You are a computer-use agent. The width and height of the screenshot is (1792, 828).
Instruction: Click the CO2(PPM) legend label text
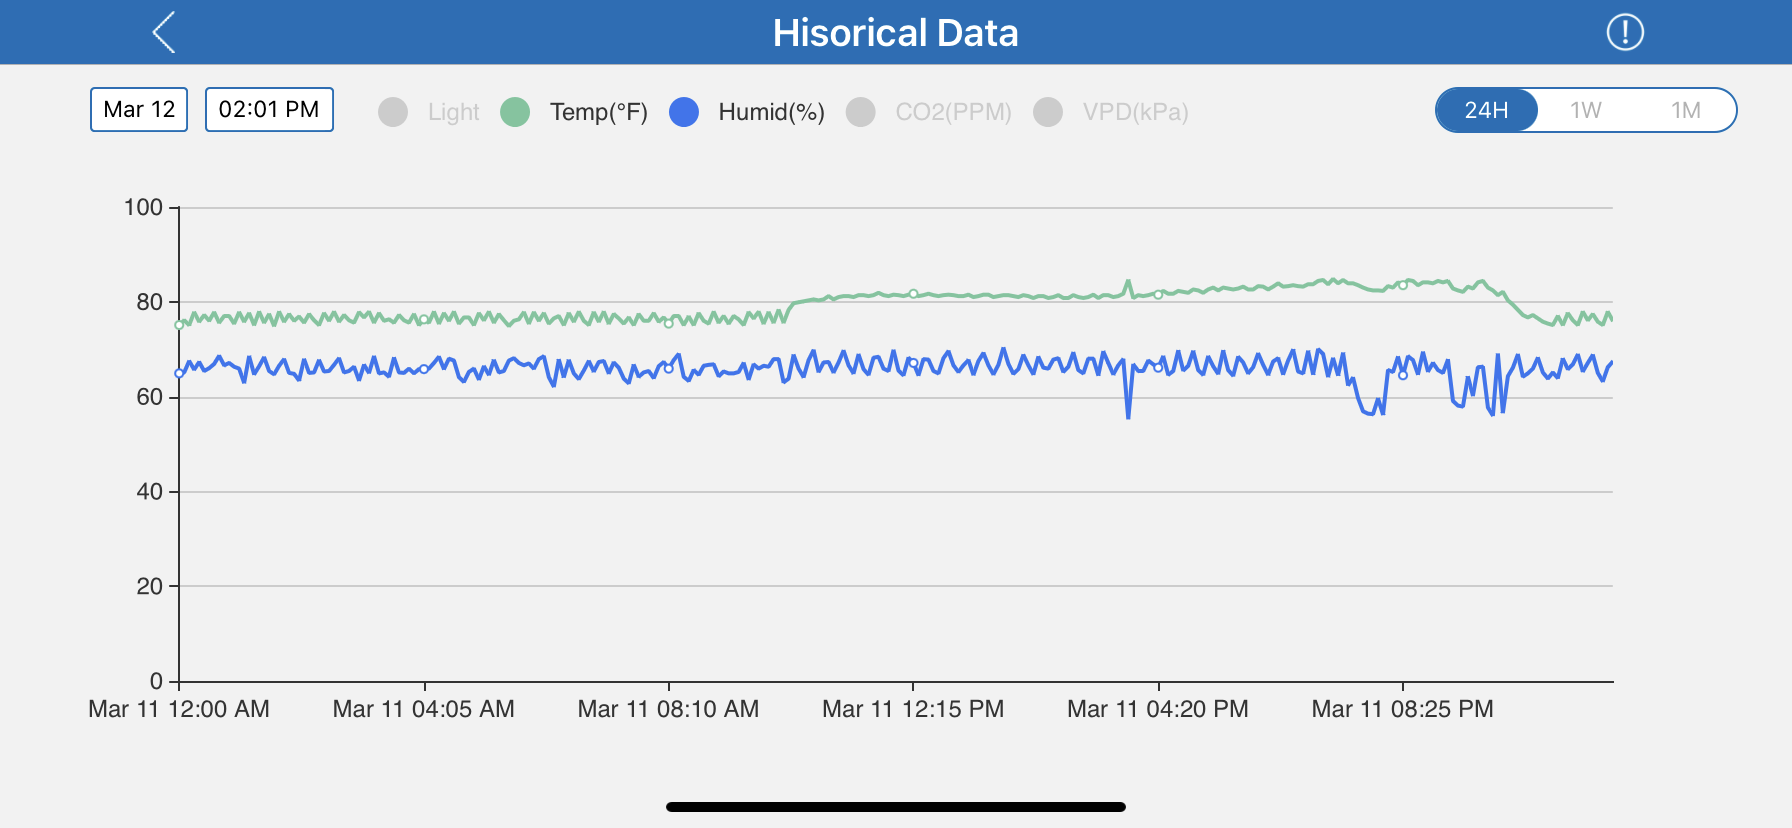[x=953, y=112]
